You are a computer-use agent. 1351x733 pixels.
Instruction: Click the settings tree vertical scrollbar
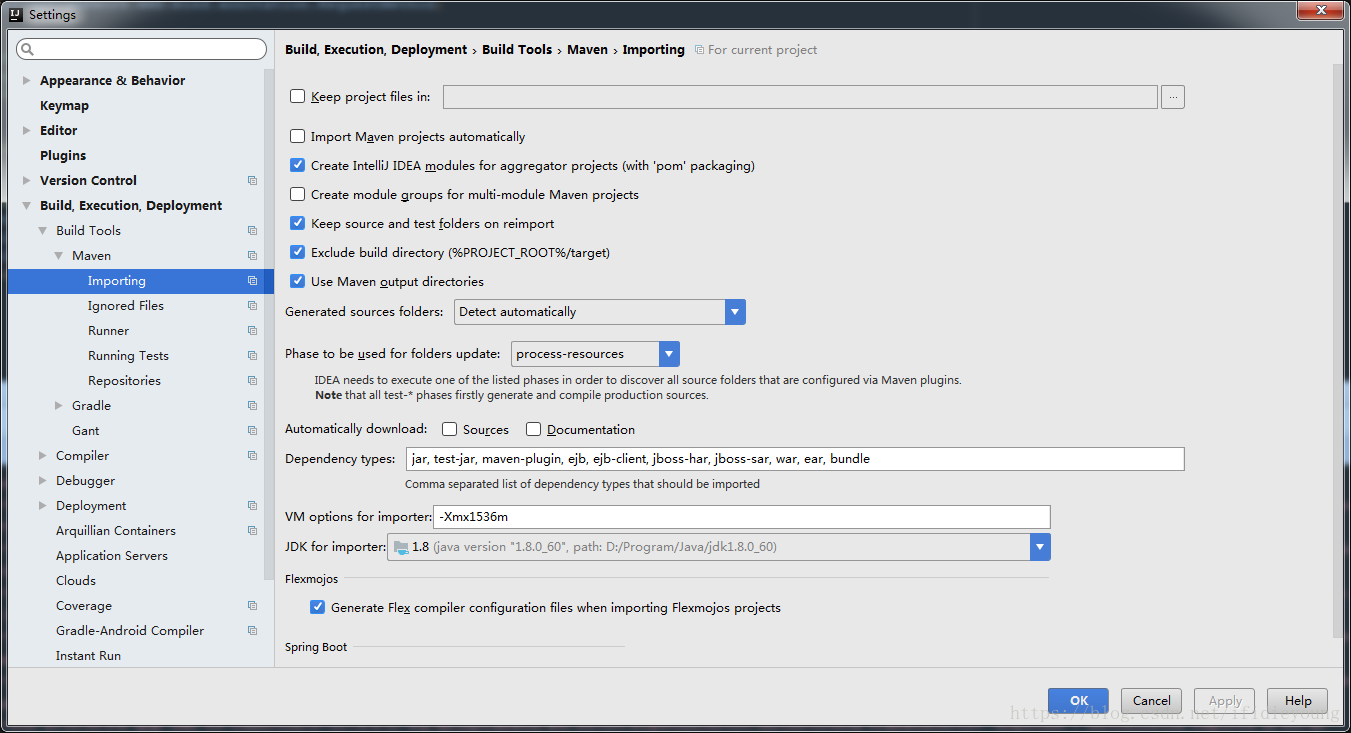pyautogui.click(x=268, y=324)
